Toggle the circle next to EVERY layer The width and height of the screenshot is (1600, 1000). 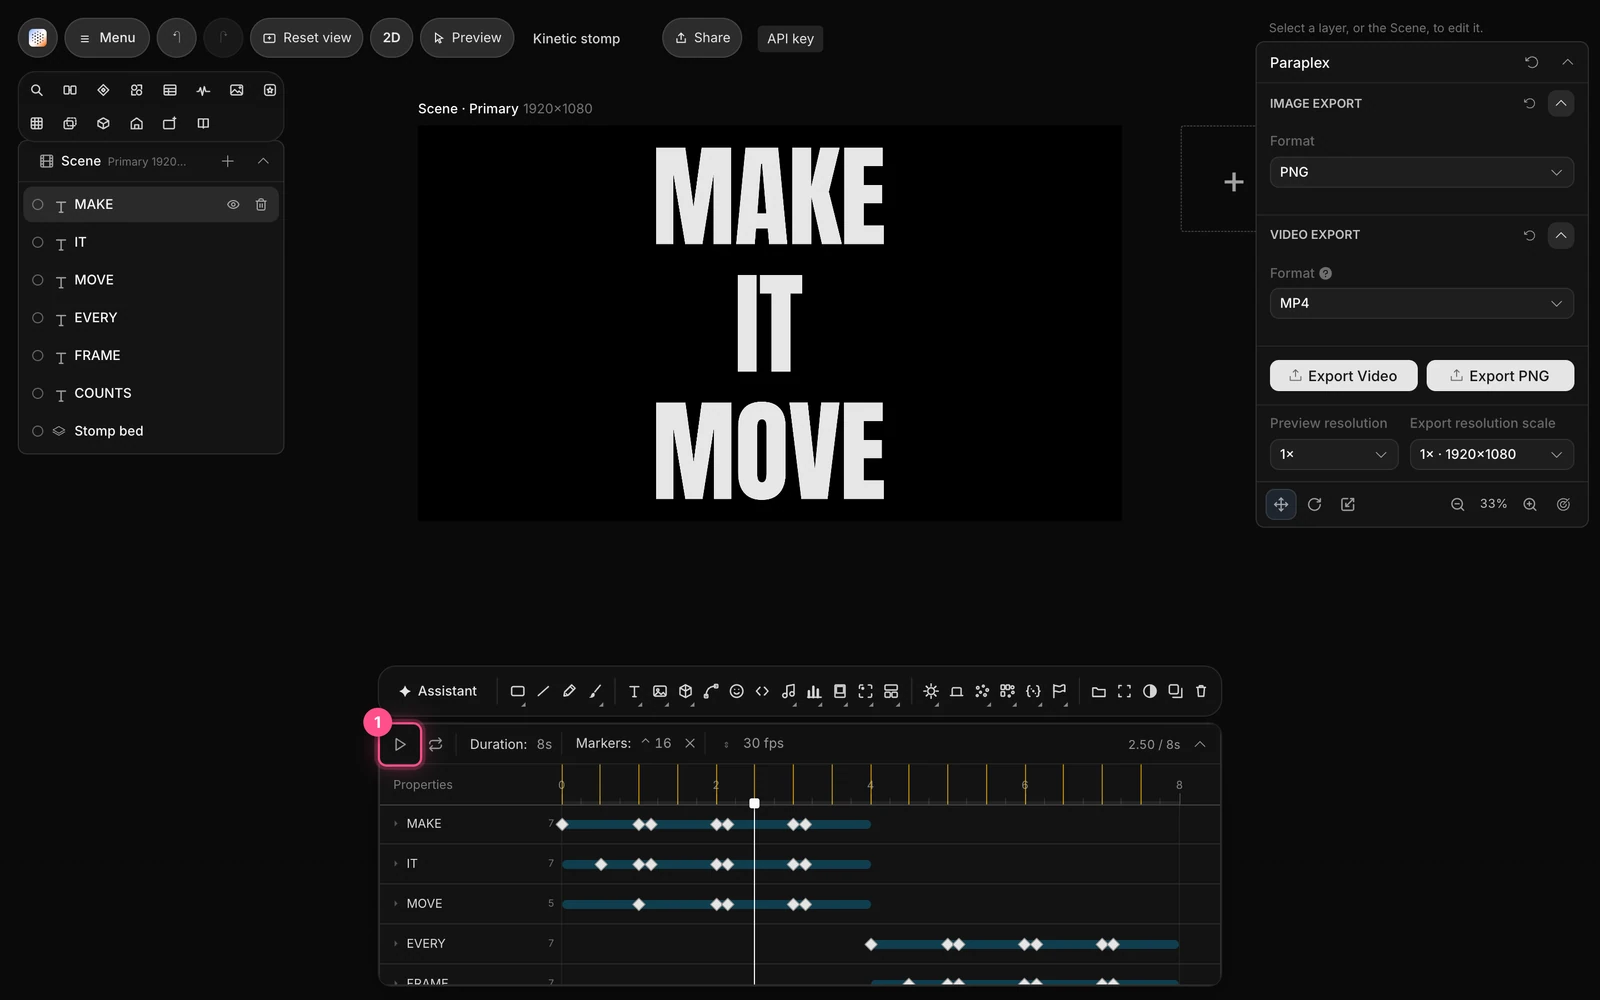38,318
